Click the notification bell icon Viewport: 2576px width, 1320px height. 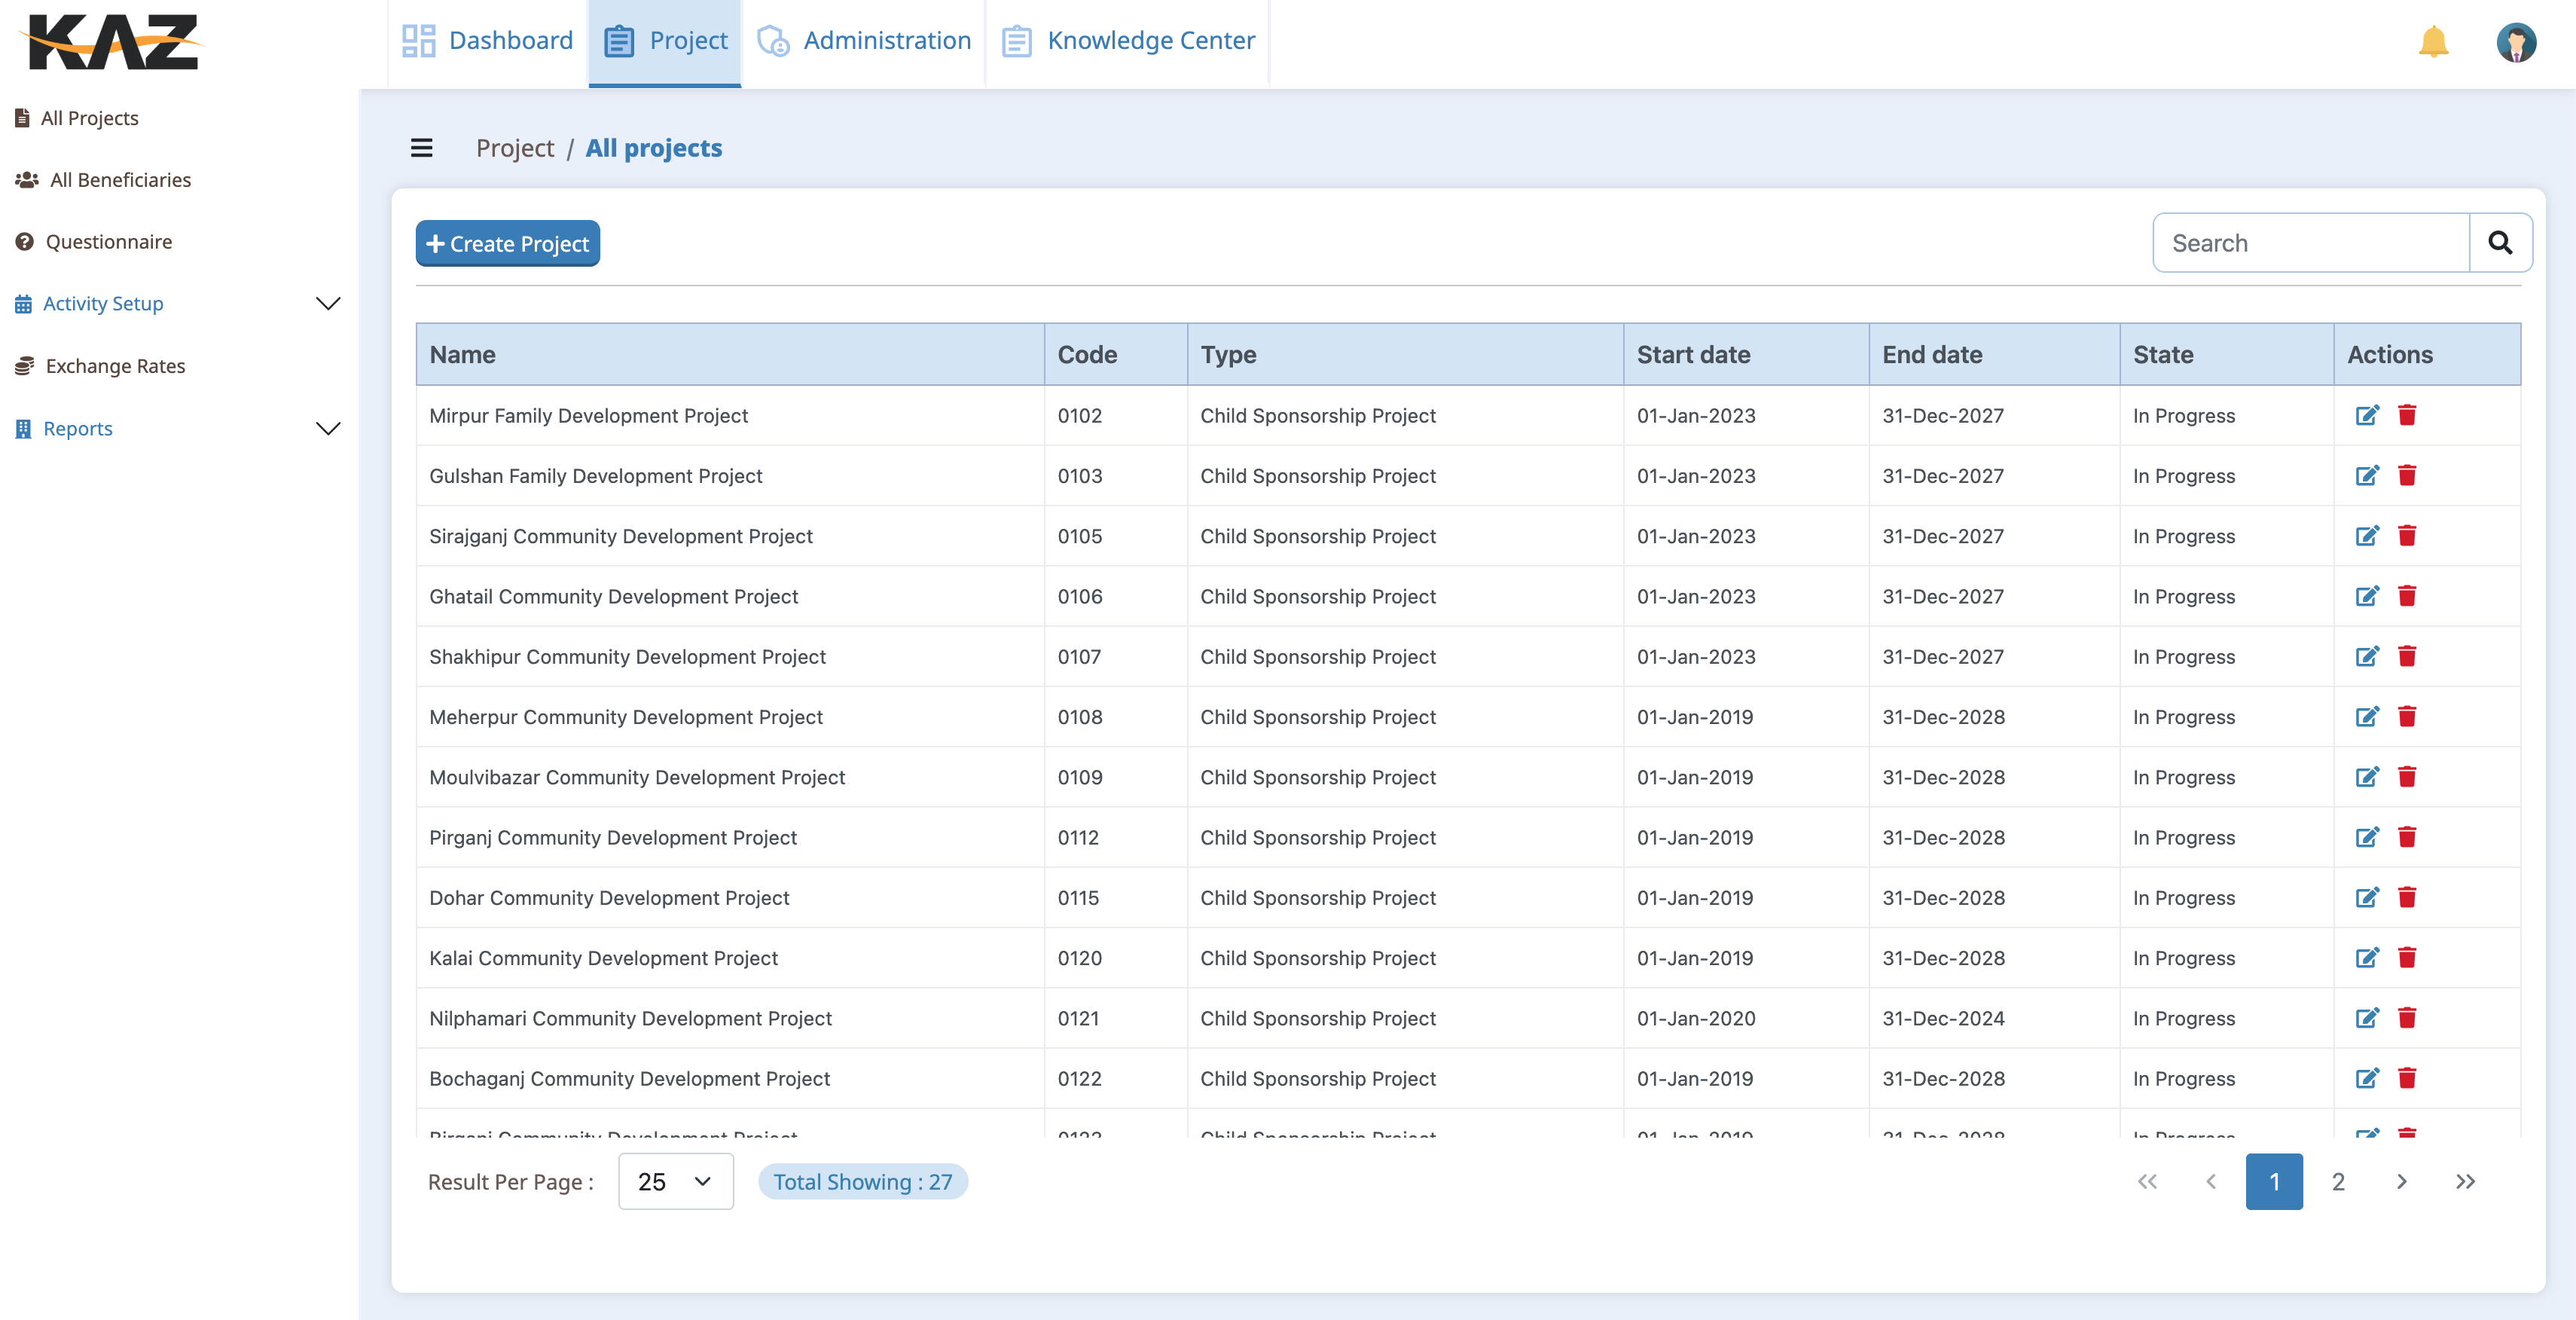pyautogui.click(x=2434, y=41)
